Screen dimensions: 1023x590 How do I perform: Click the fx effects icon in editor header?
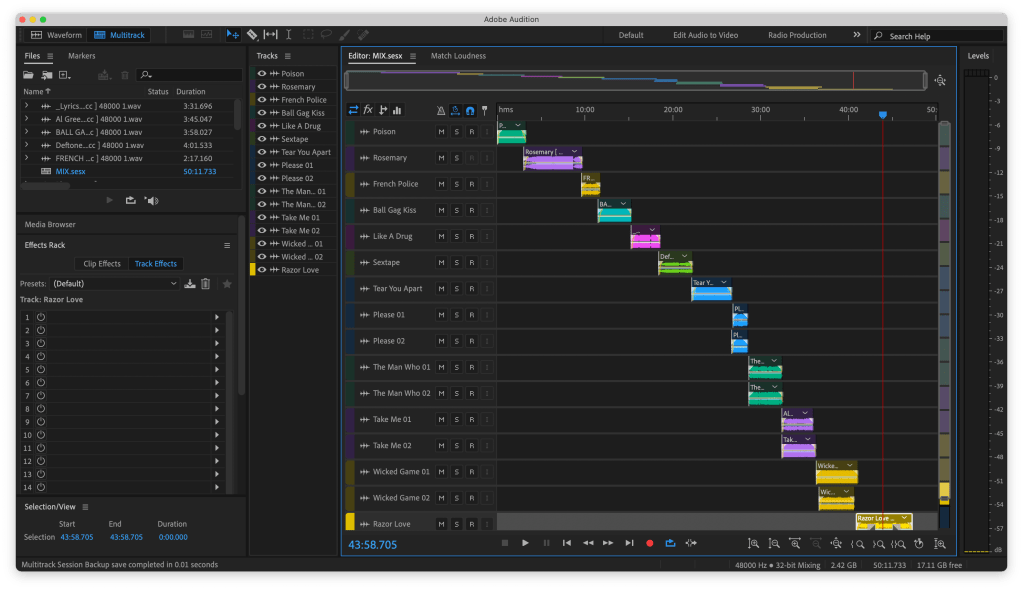(x=368, y=110)
